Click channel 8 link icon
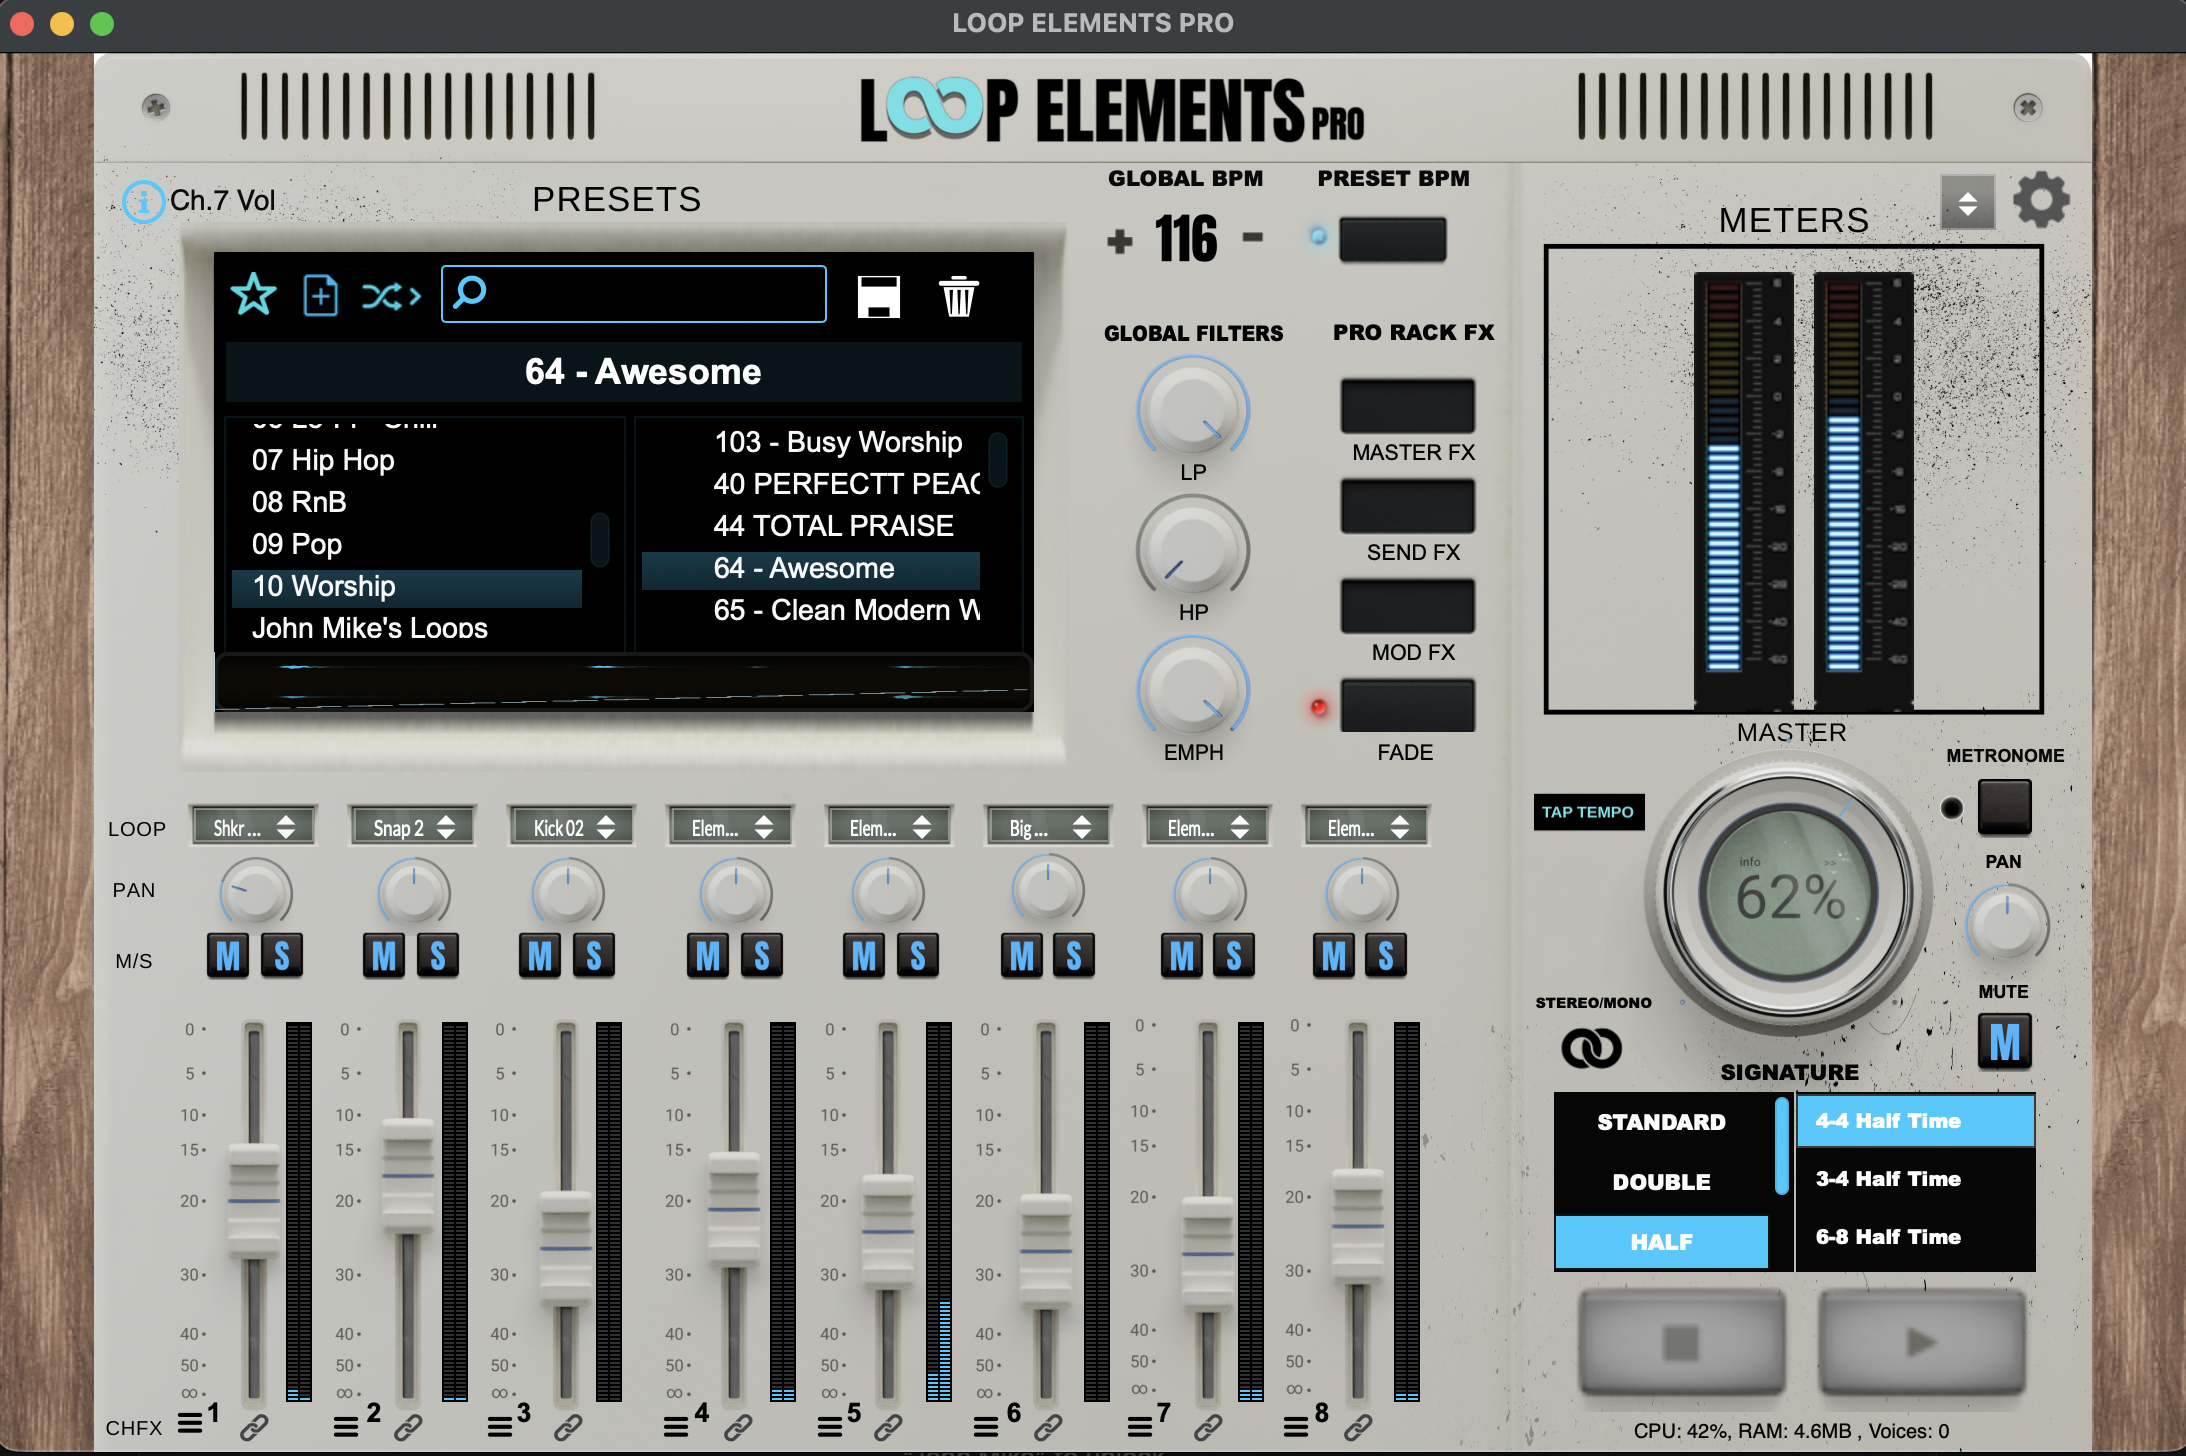The width and height of the screenshot is (2186, 1456). click(x=1358, y=1427)
